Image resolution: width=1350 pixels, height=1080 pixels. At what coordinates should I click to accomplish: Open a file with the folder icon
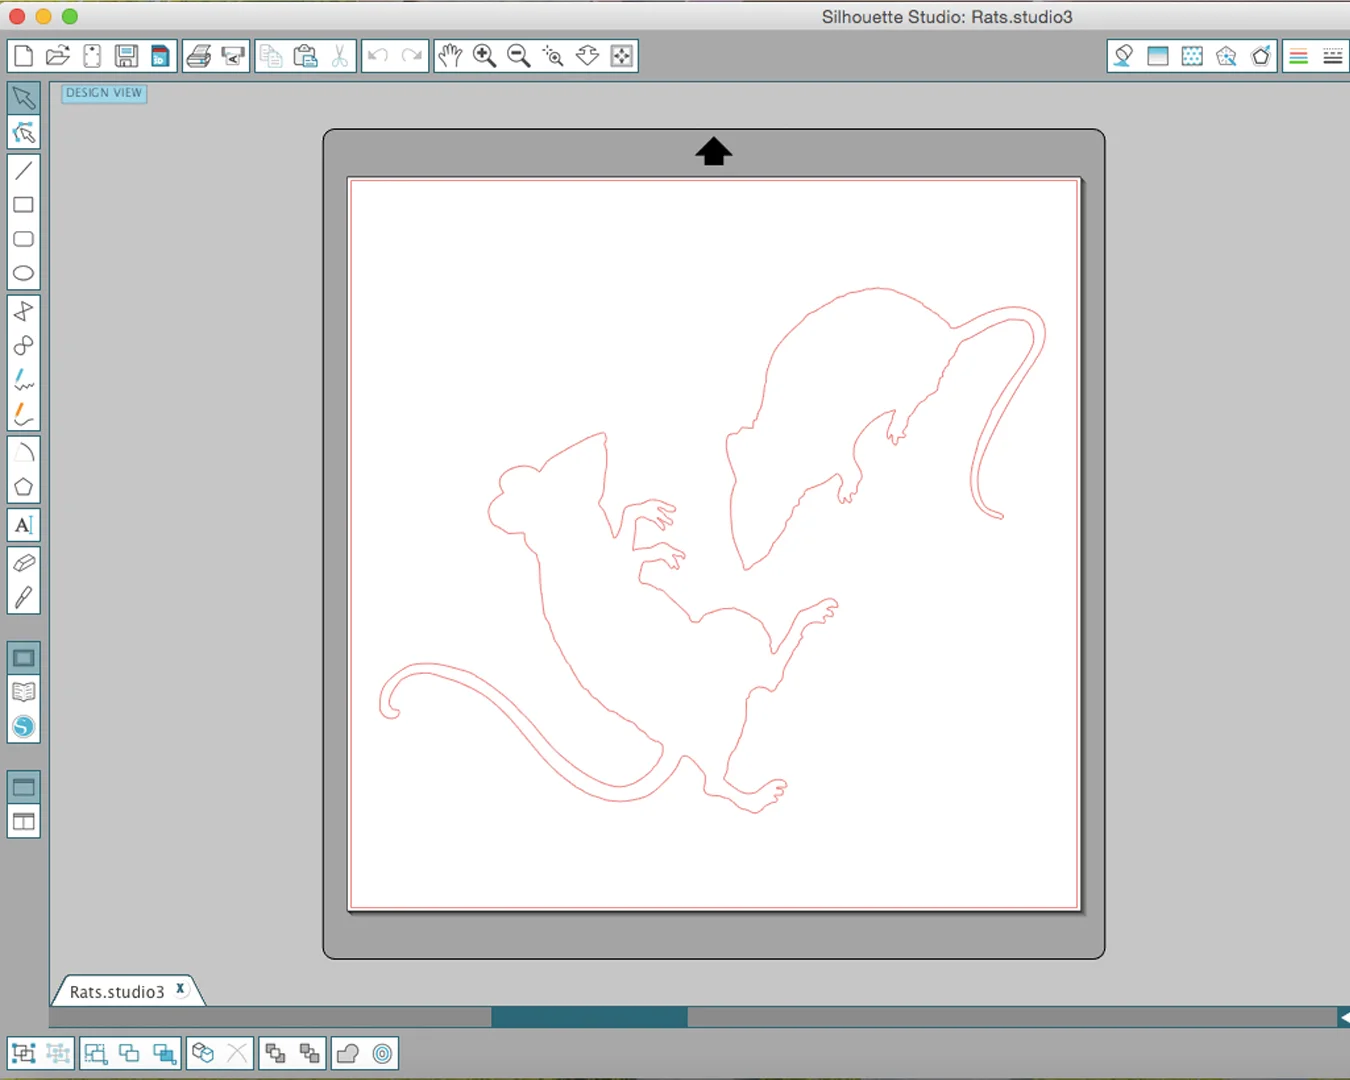tap(58, 56)
